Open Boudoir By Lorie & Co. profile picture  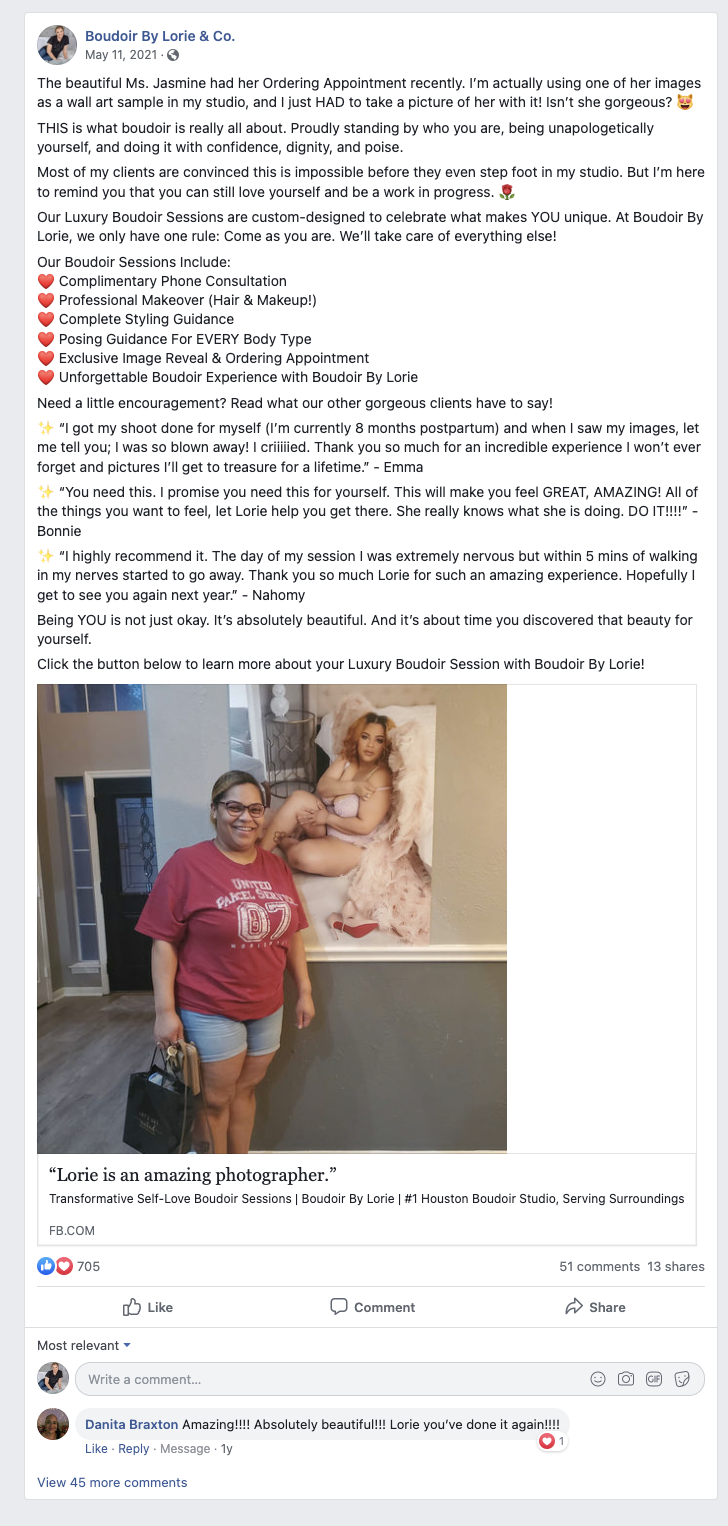click(x=57, y=45)
